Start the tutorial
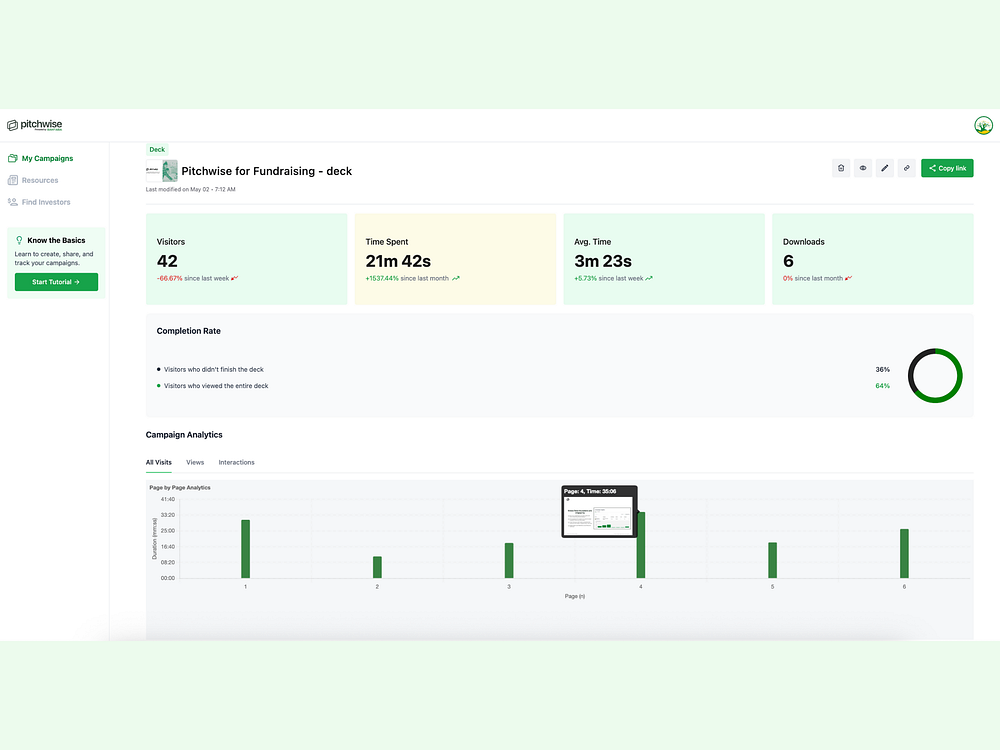 pos(56,282)
